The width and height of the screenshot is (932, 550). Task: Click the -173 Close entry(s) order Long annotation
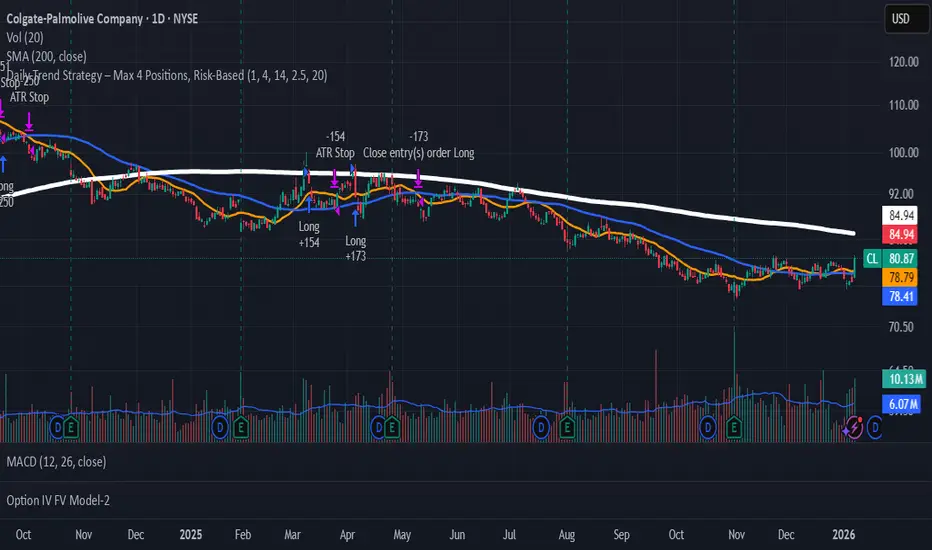pos(419,144)
